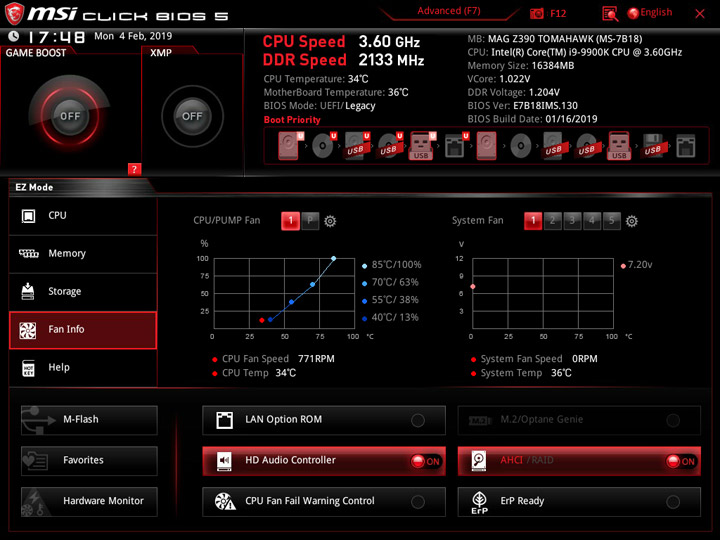Select the UEFI CD/DVD boot device icon
This screenshot has width=720, height=540.
323,146
